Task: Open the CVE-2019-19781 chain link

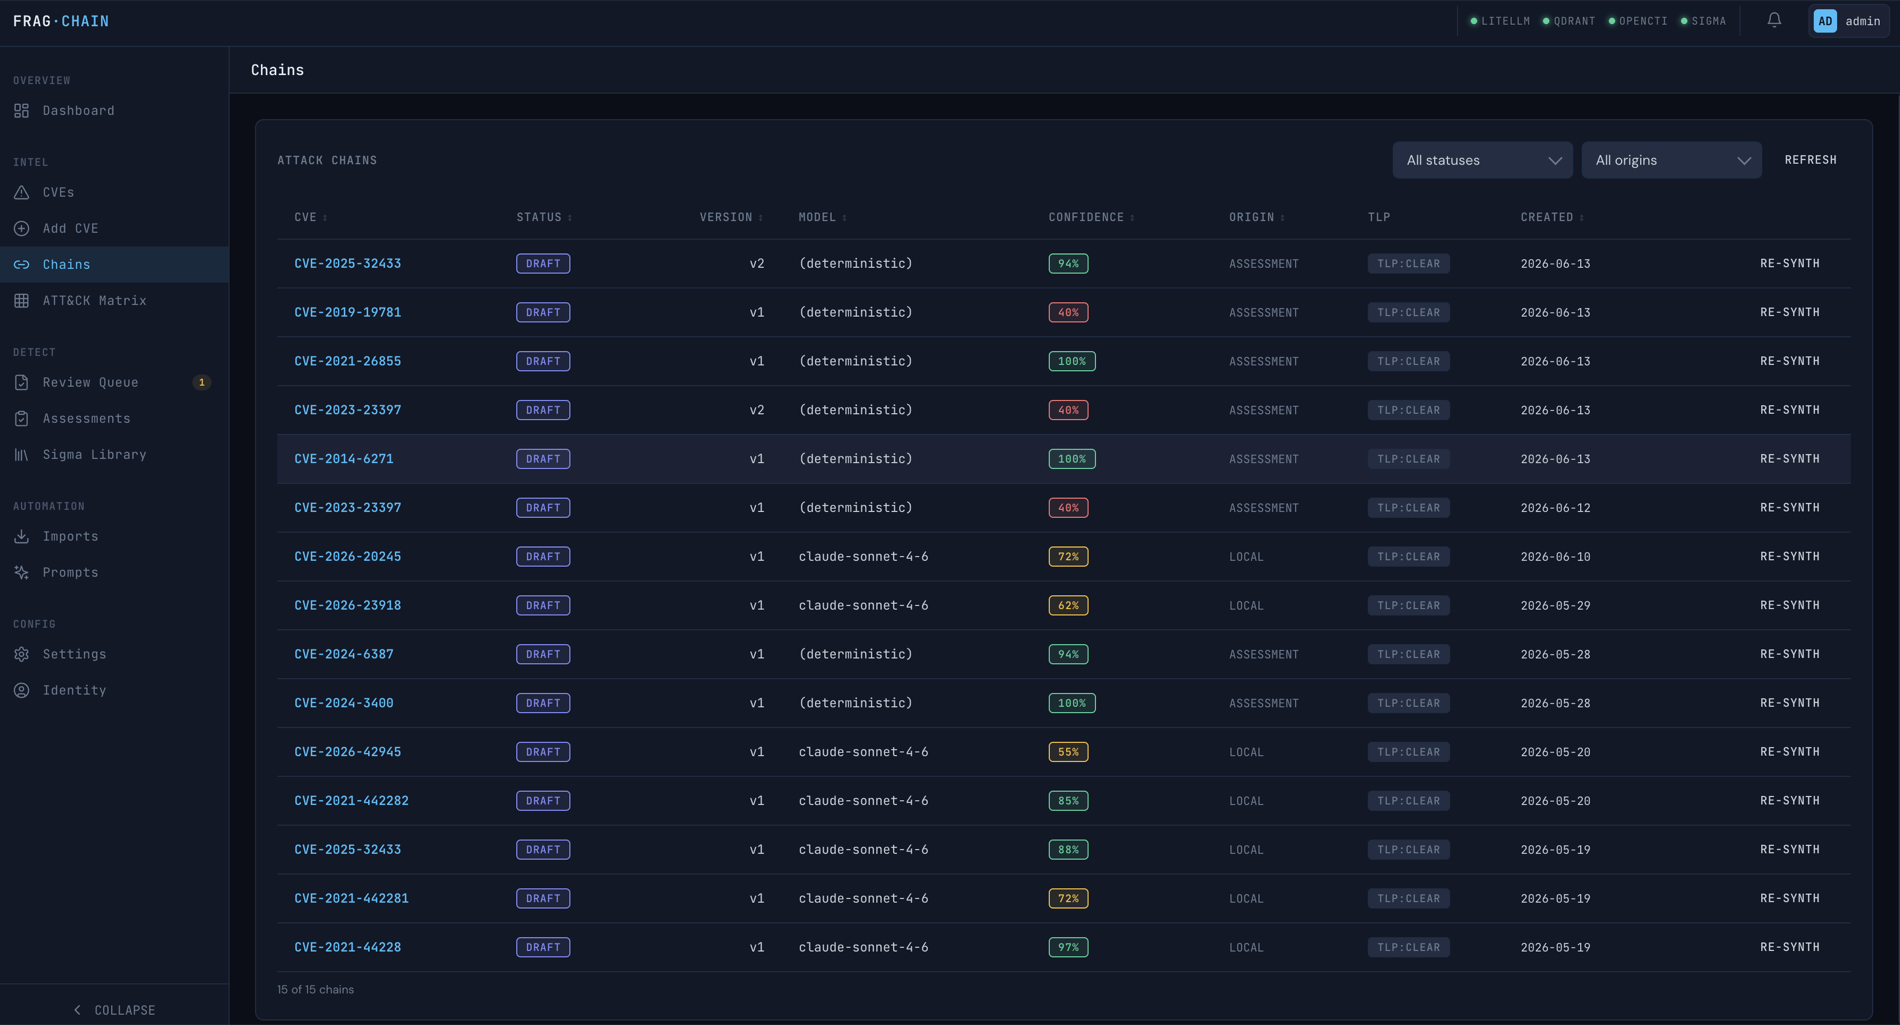Action: (x=348, y=313)
